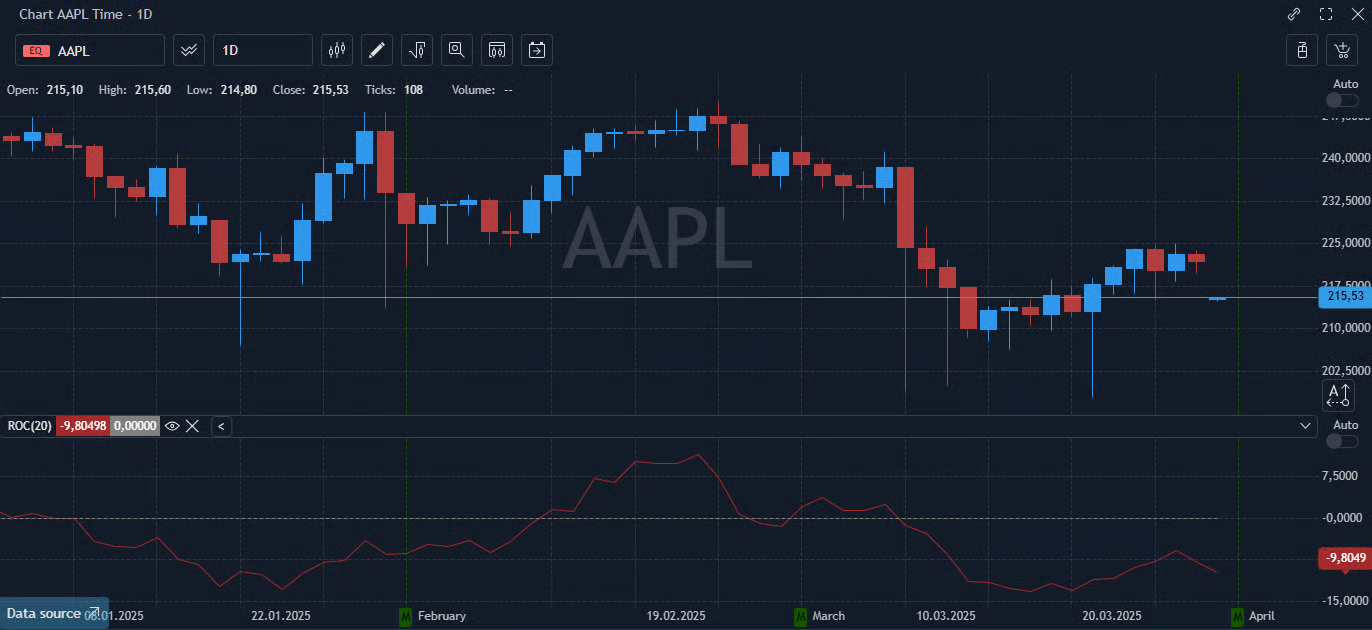This screenshot has height=630, width=1372.
Task: Click the mouse trading icon
Action: [1302, 50]
